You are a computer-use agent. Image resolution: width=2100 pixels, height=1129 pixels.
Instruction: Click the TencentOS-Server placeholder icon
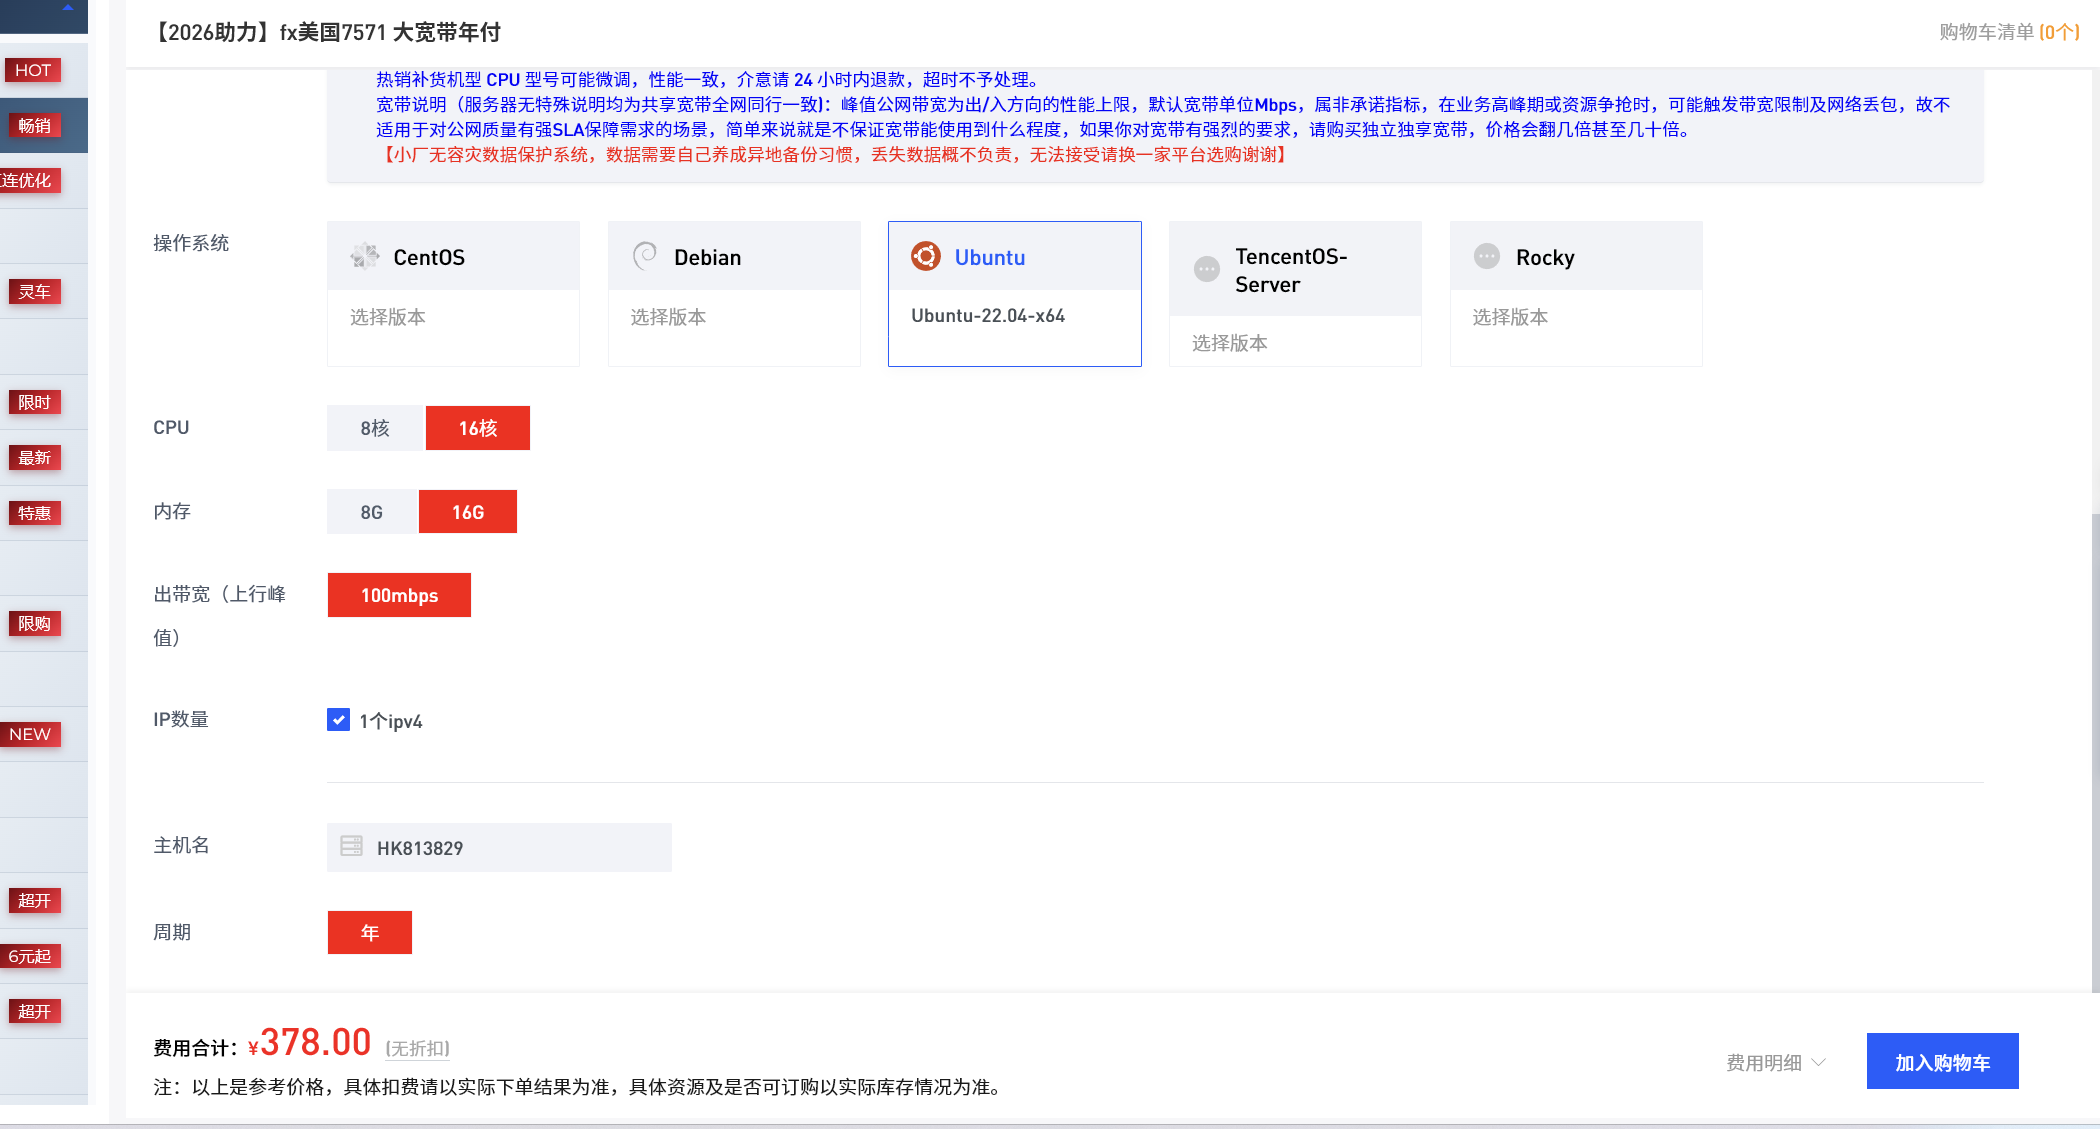pos(1207,269)
